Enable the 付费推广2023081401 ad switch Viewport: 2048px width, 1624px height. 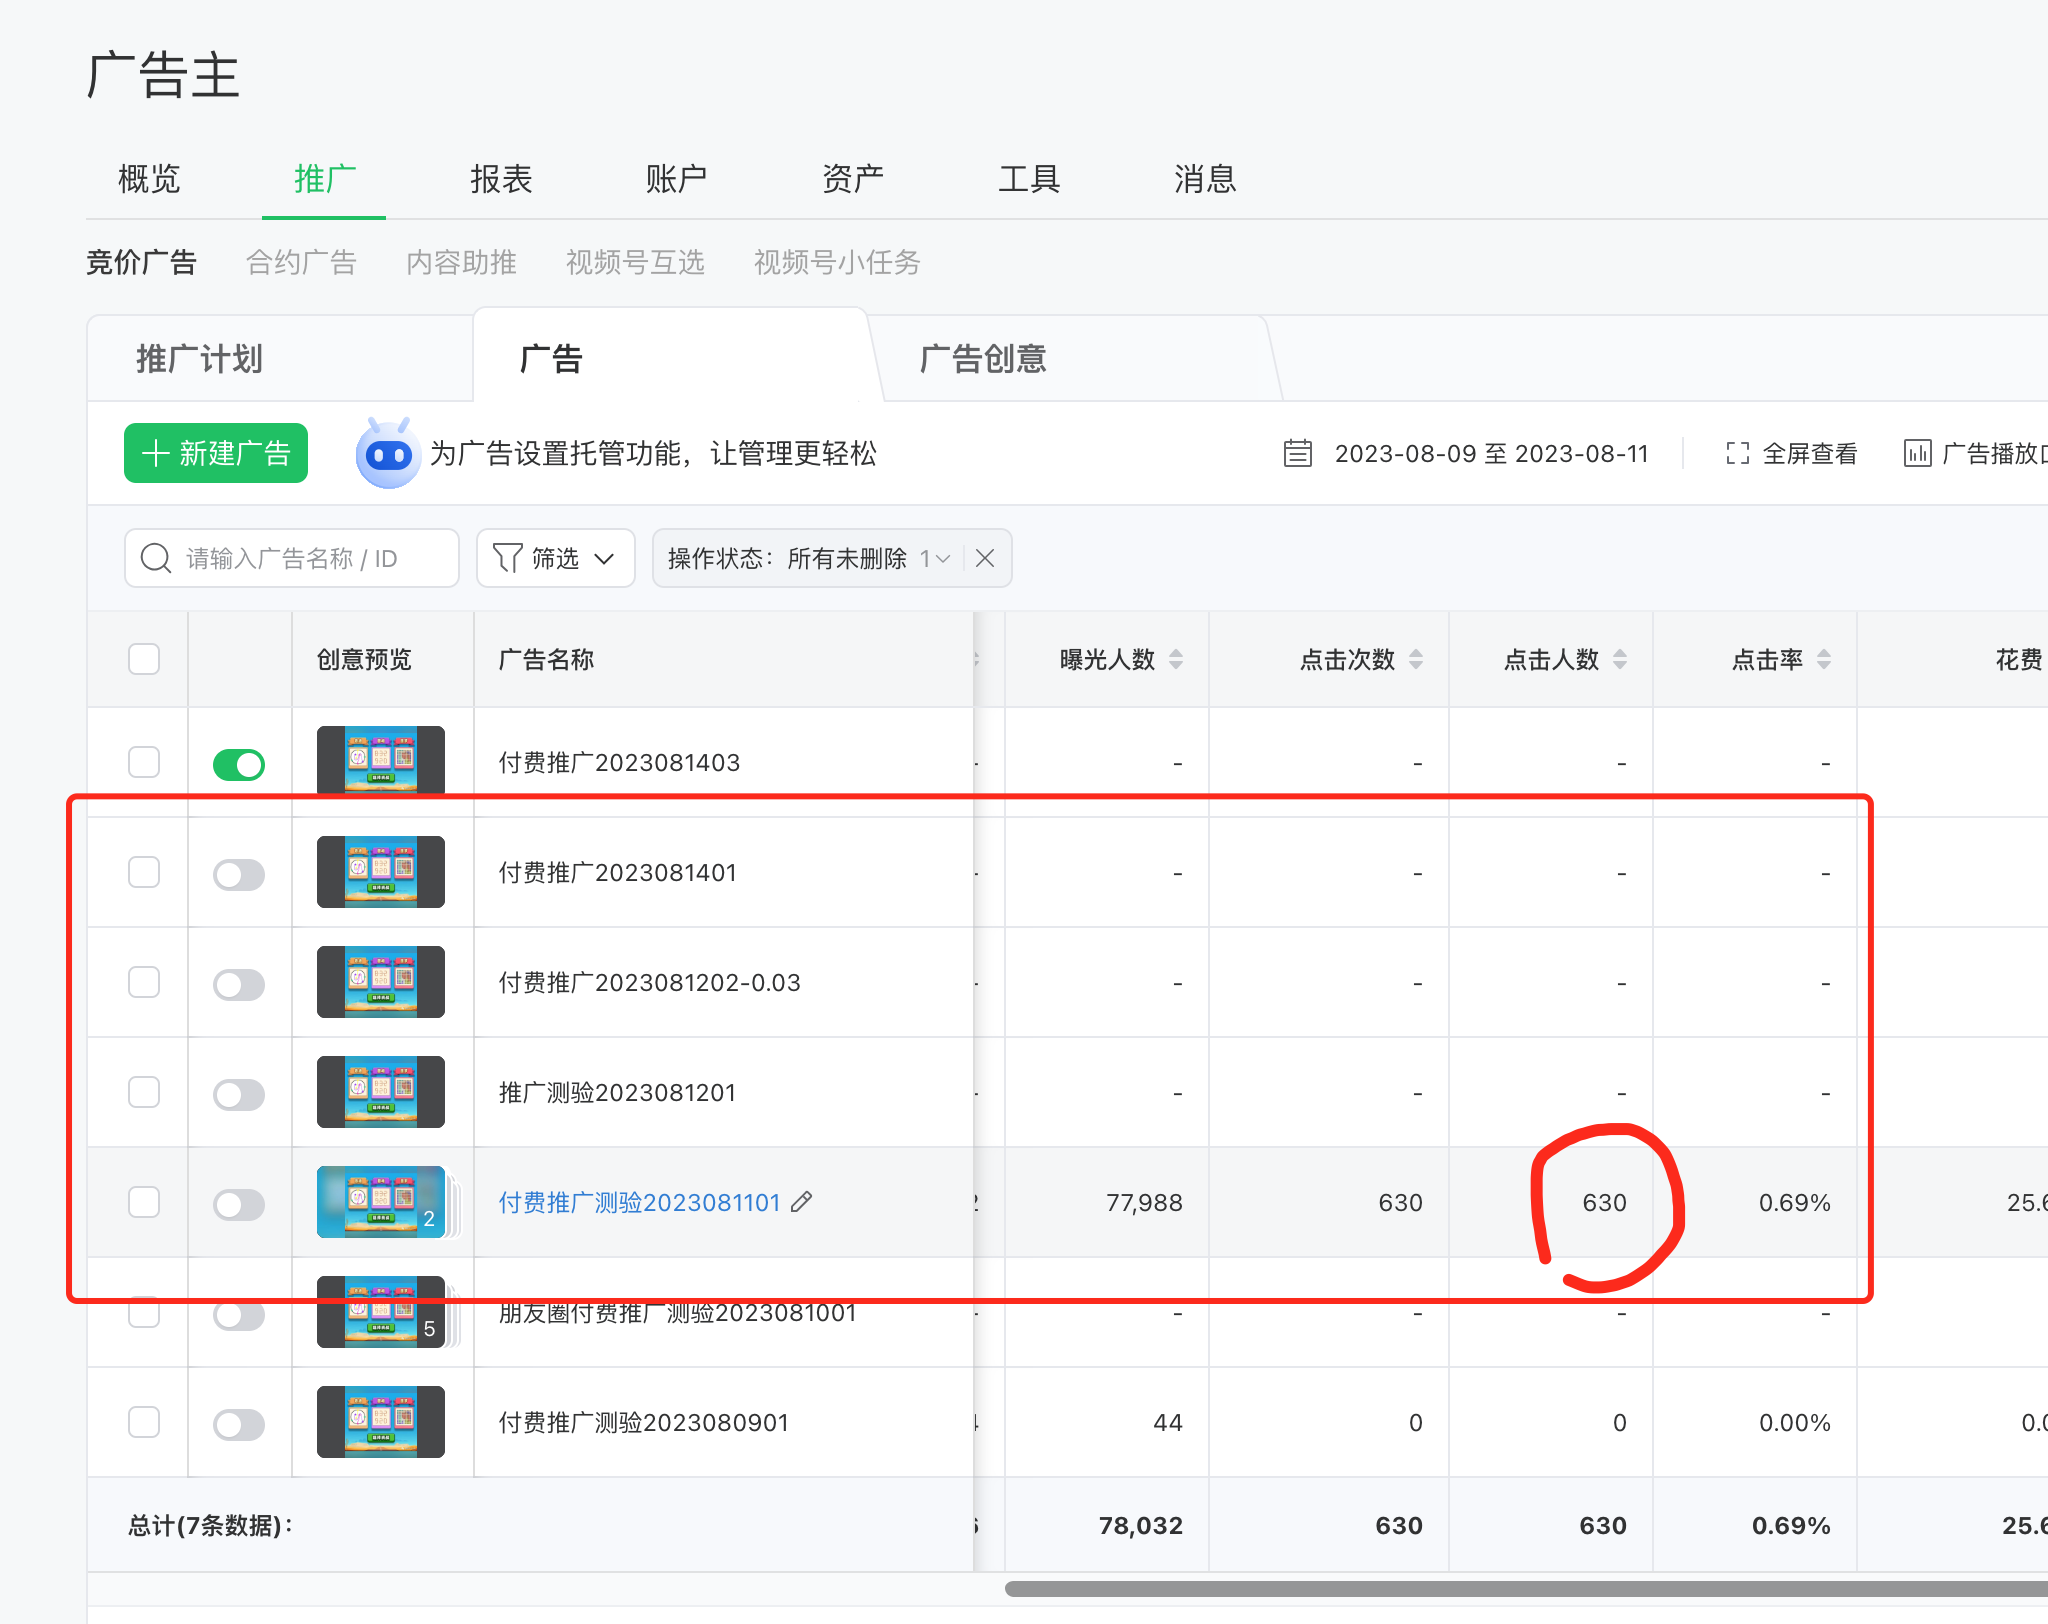click(x=239, y=875)
